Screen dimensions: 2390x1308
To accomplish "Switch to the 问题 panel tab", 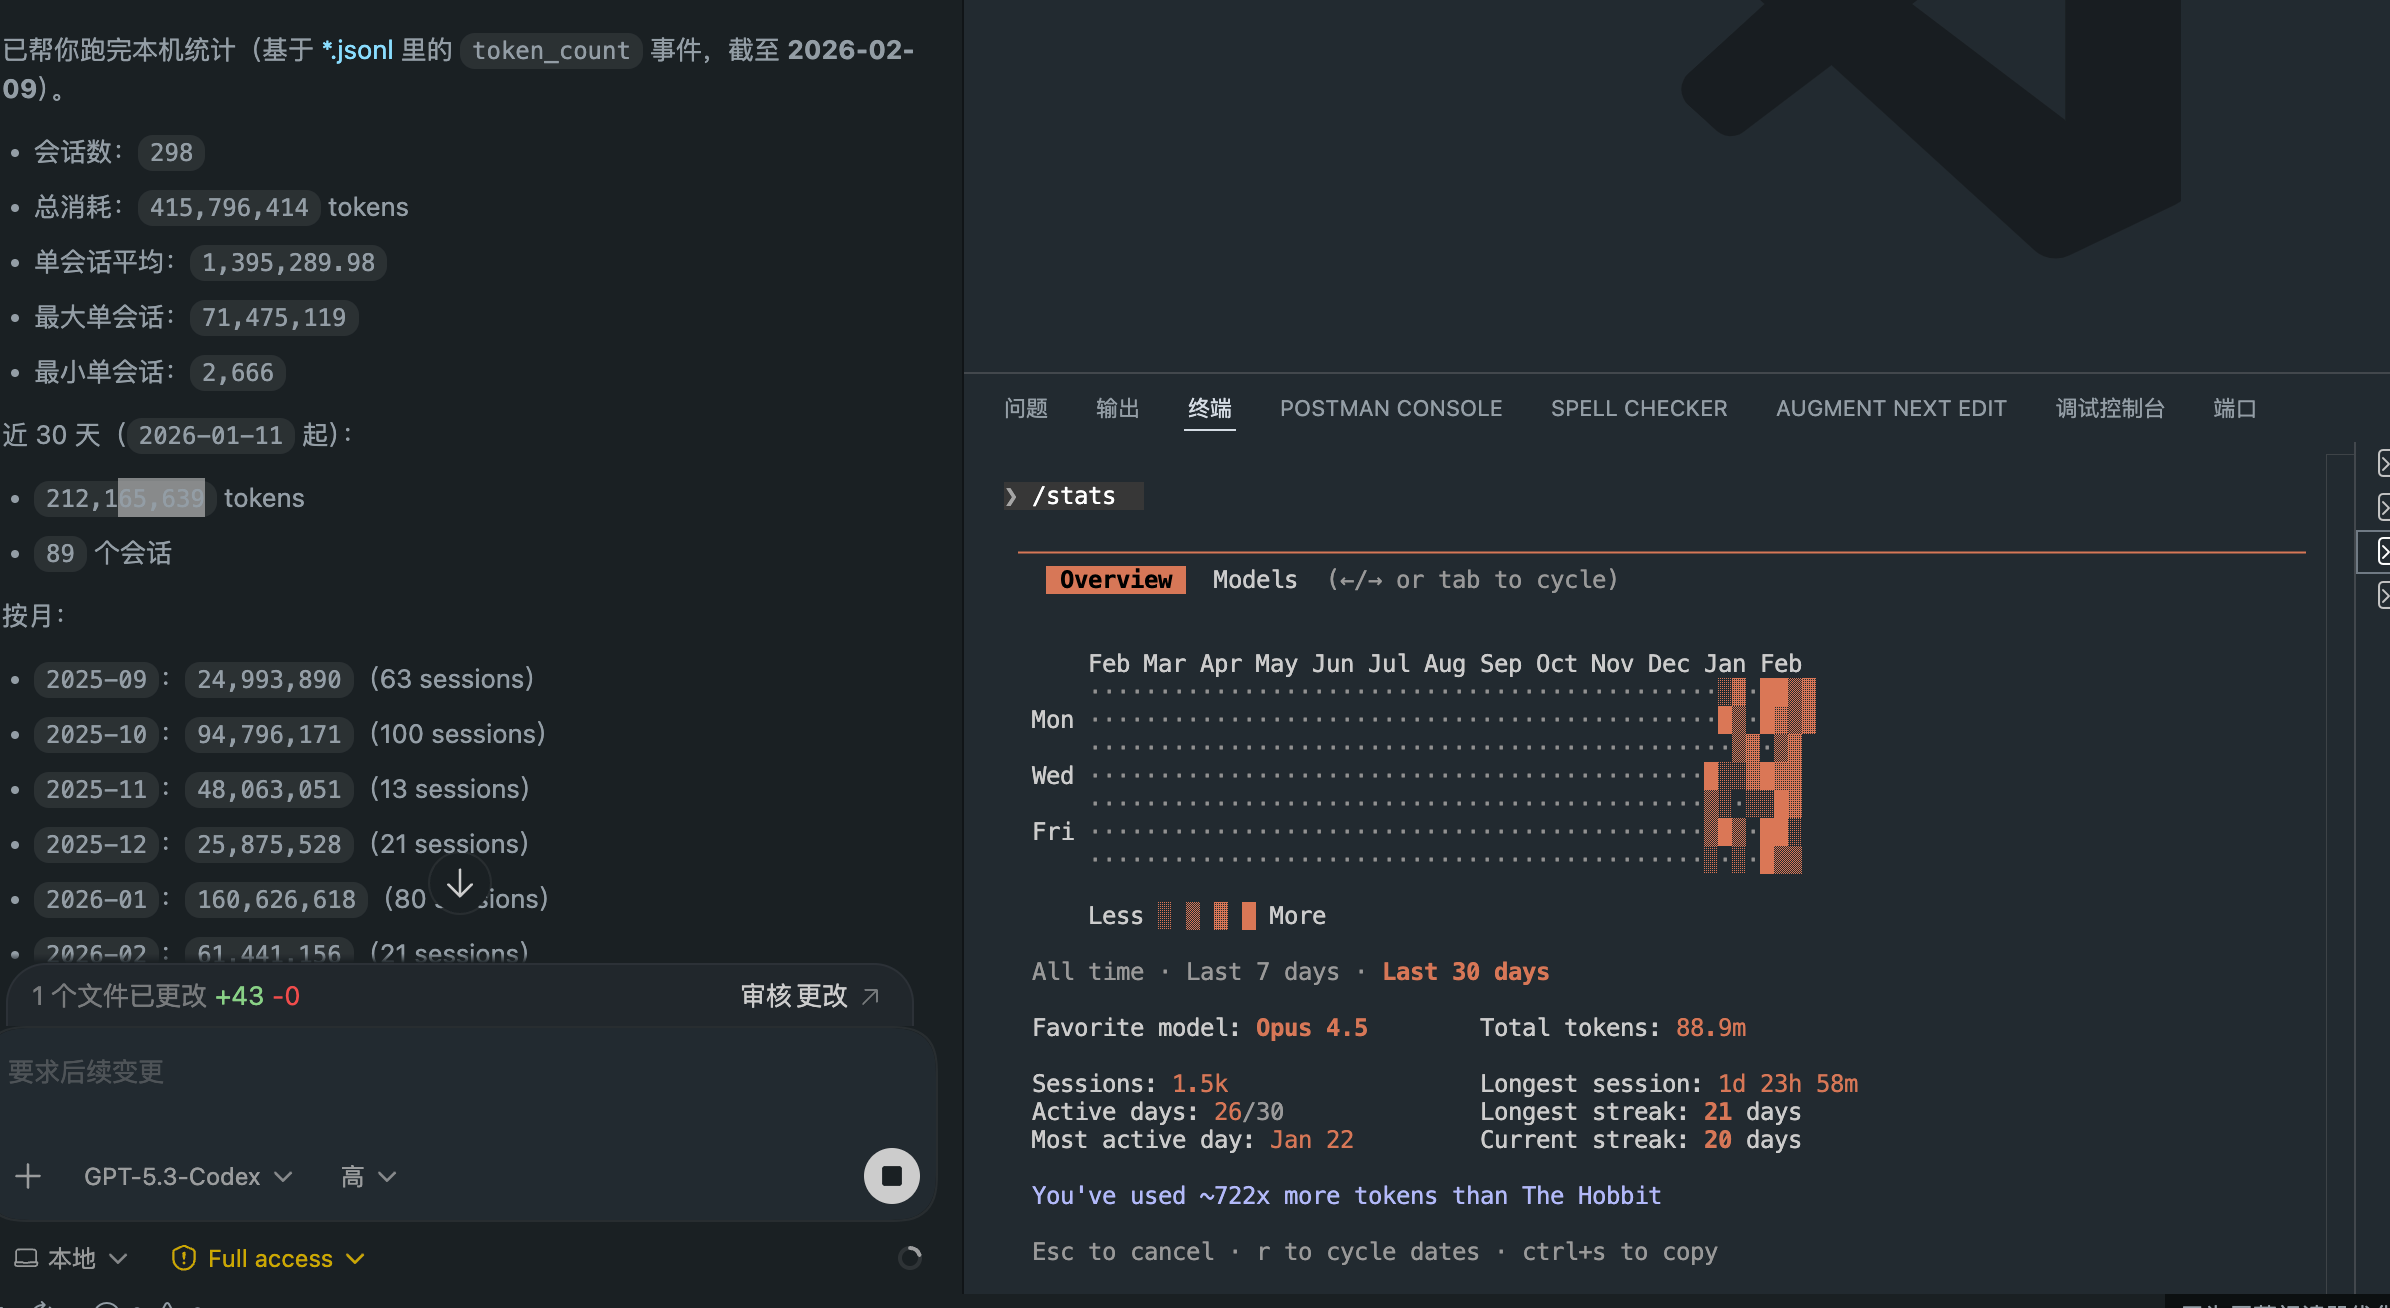I will 1025,408.
